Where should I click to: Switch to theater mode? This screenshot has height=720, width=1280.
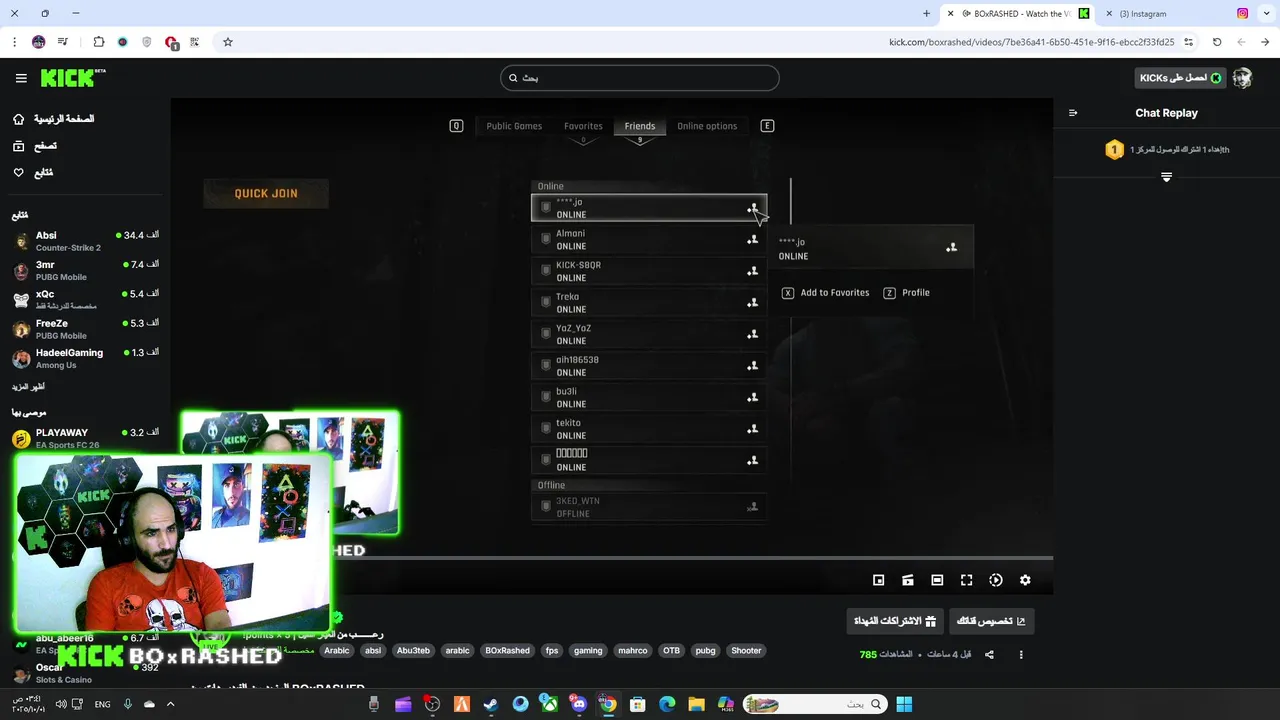coord(937,580)
